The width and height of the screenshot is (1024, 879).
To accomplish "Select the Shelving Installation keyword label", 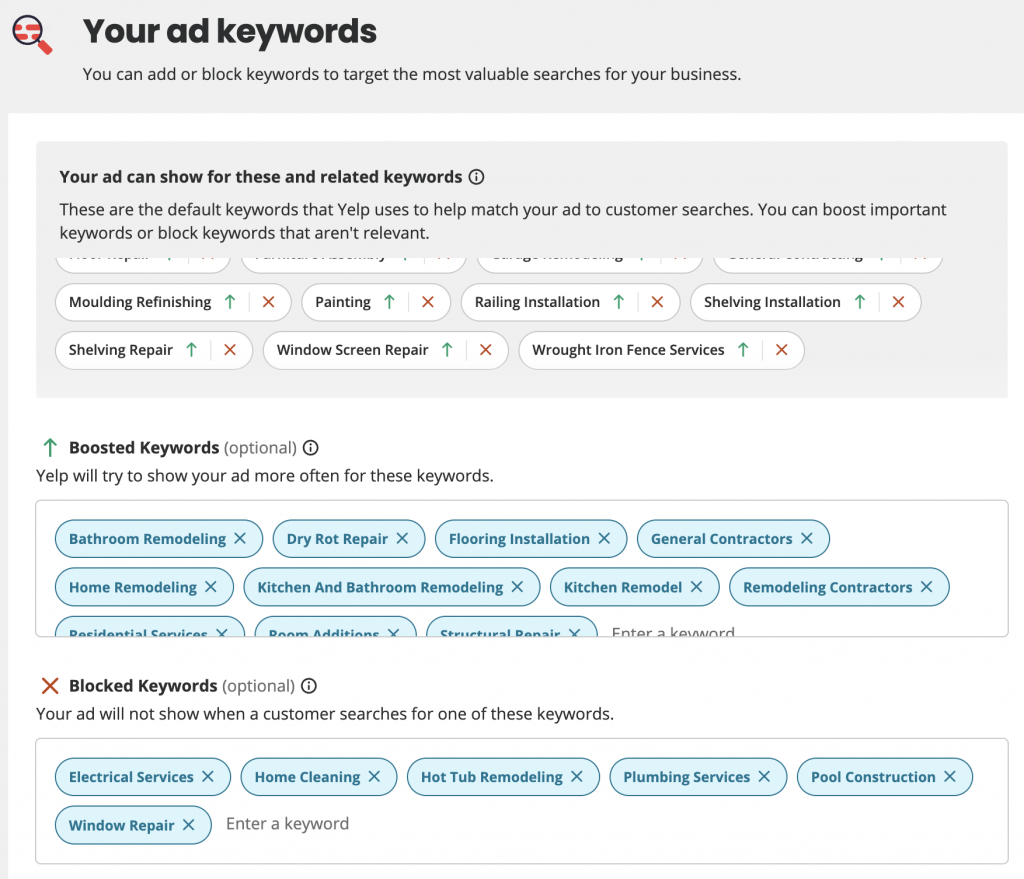I will coord(772,302).
